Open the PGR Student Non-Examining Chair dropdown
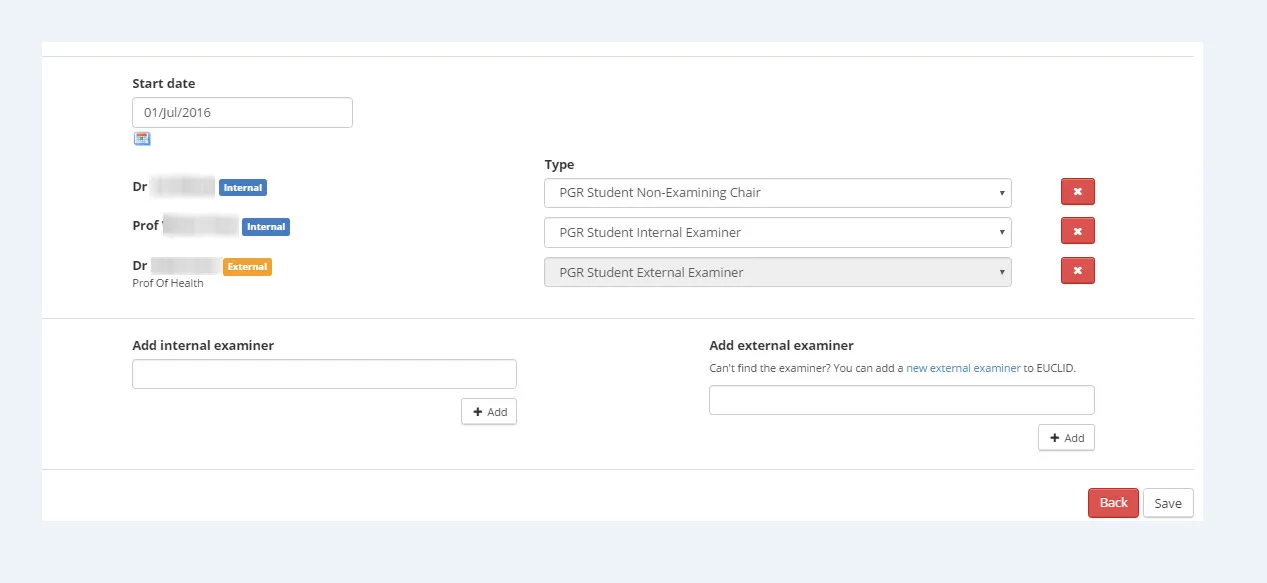Image resolution: width=1267 pixels, height=583 pixels. pos(778,192)
